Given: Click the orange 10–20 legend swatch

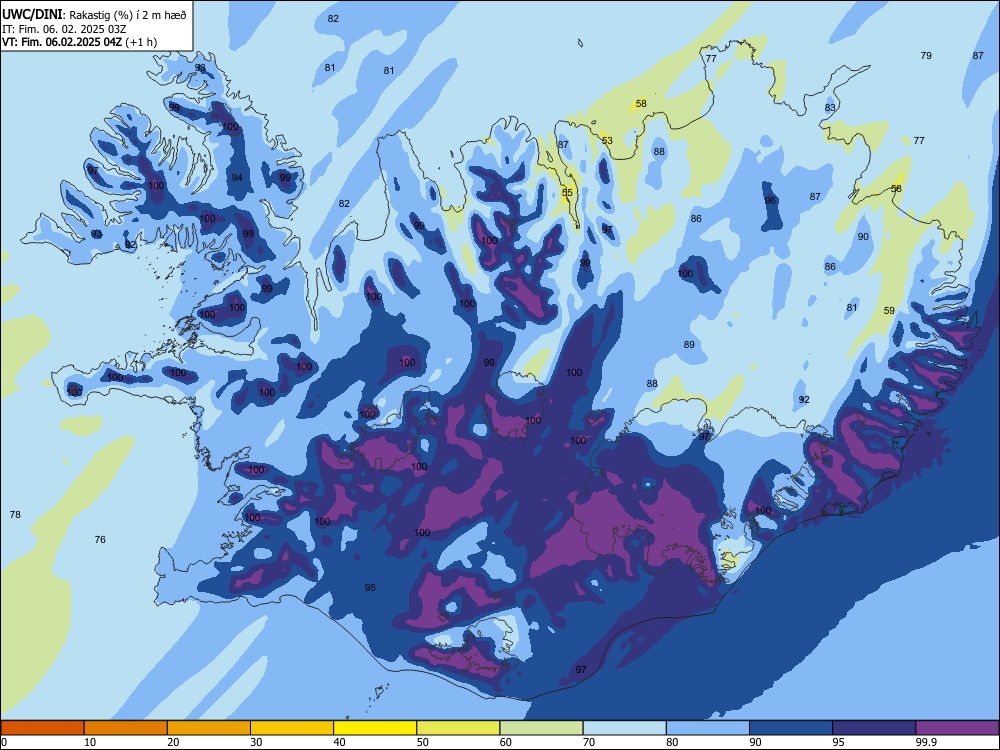Looking at the screenshot, I should click(x=126, y=728).
